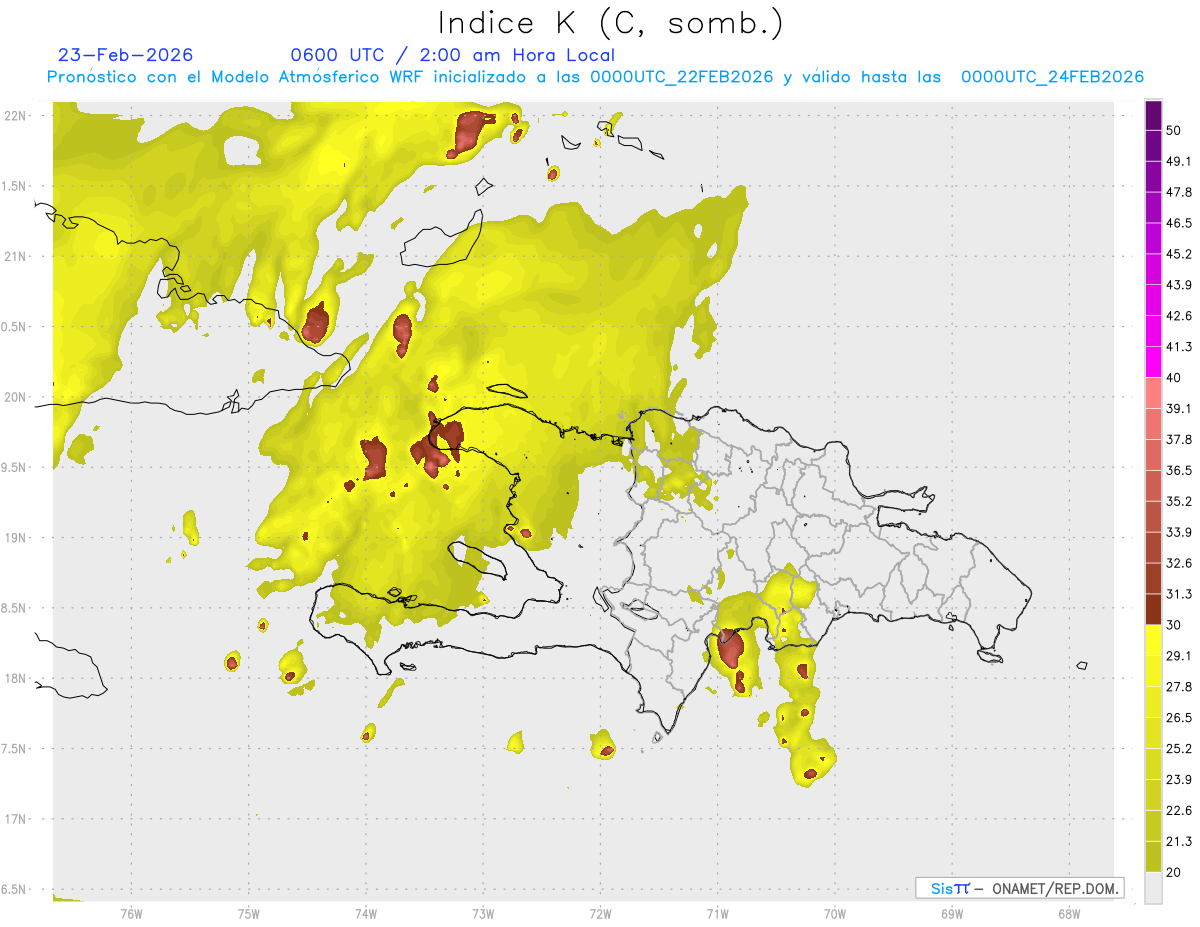Click the colorbar value "29.1"
The image size is (1200, 927).
tap(1179, 656)
